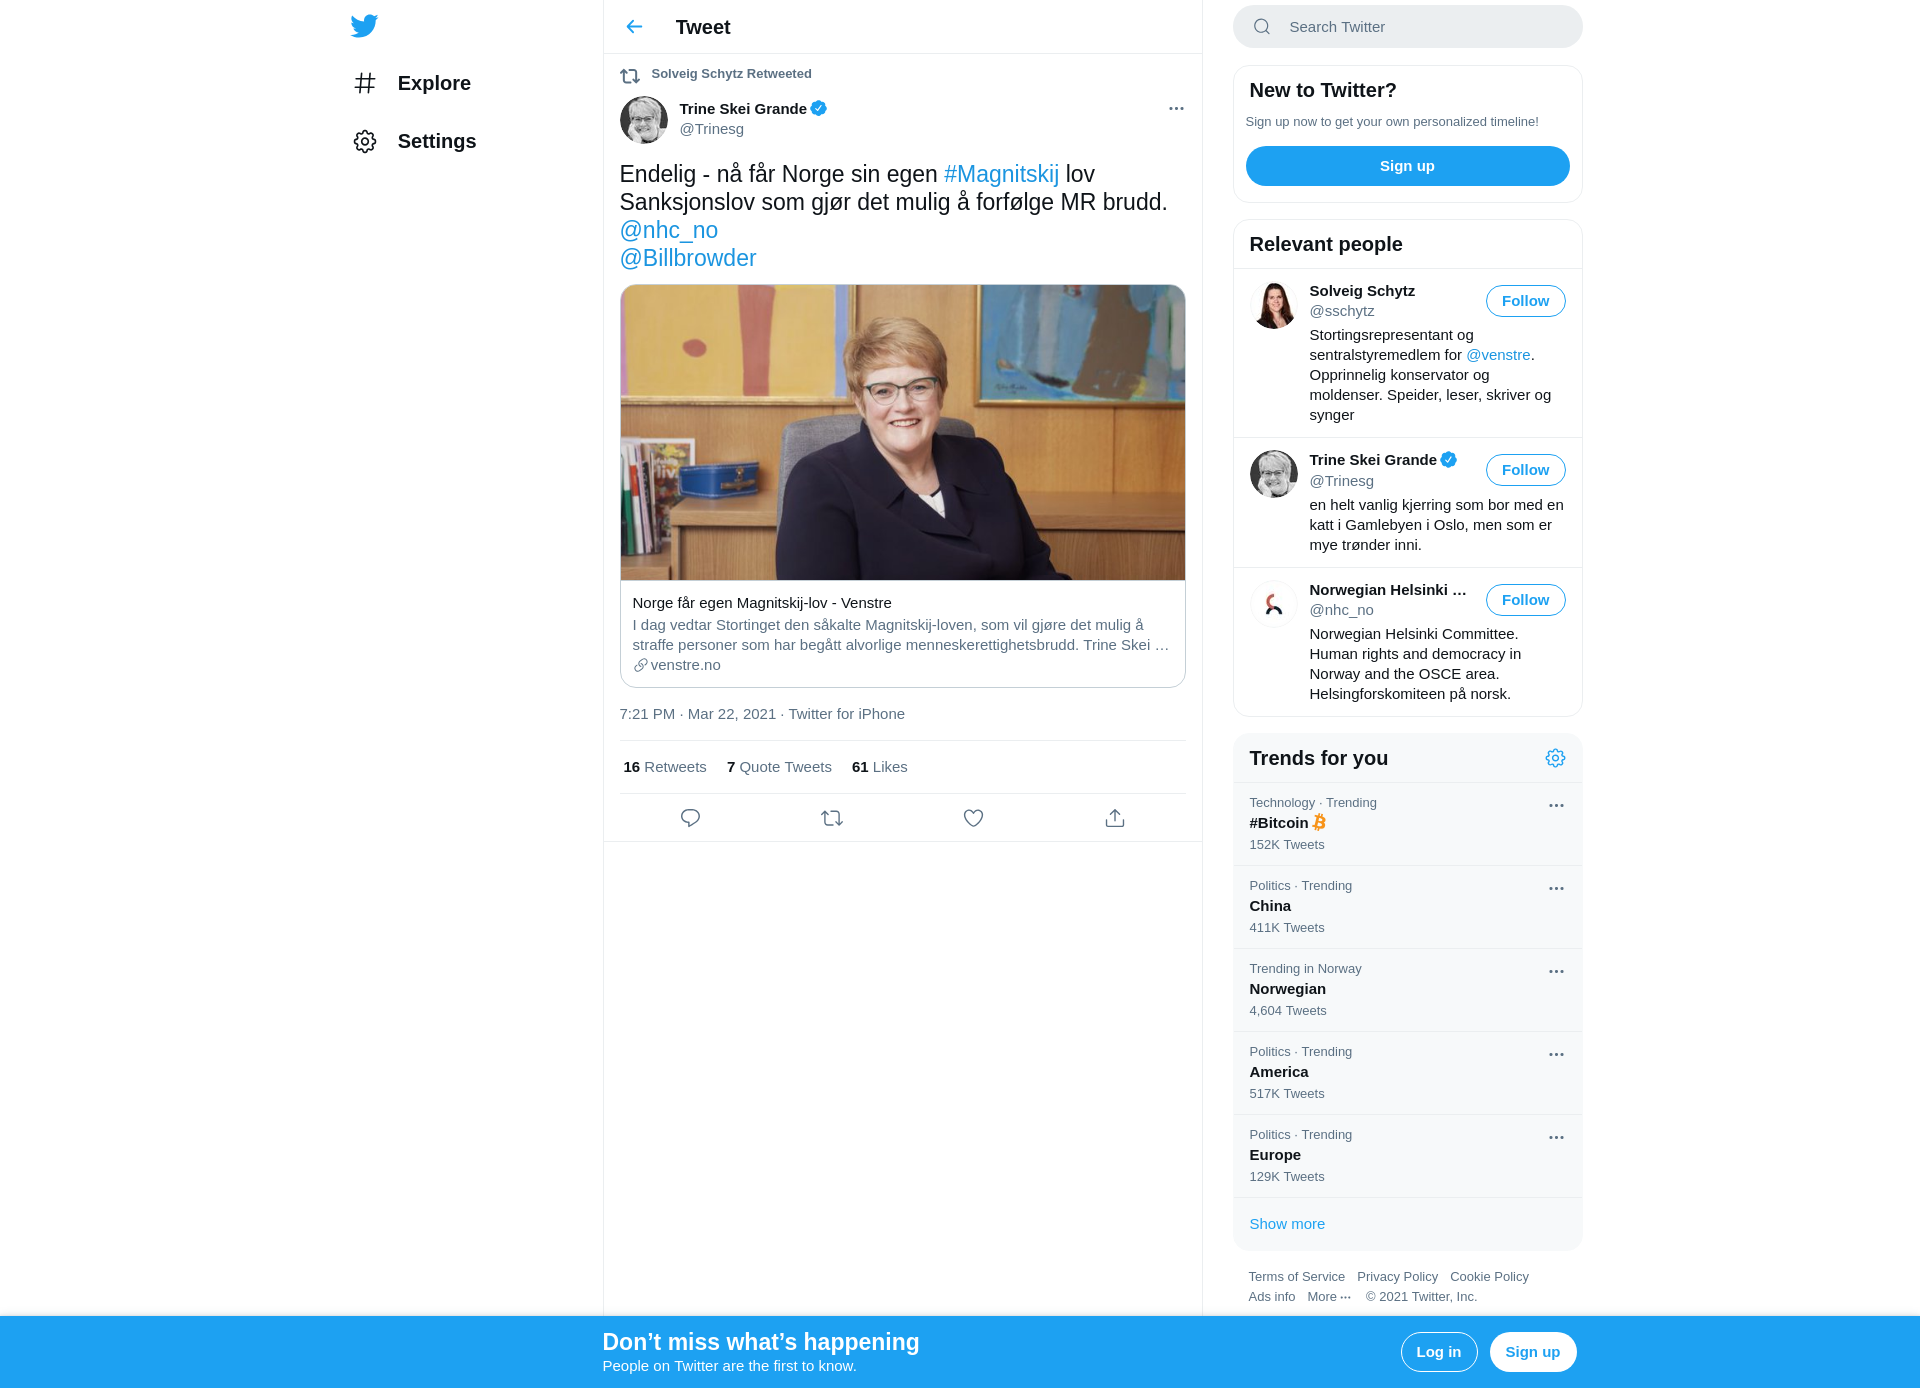This screenshot has height=1388, width=1920.
Task: Click the Twitter bird logo
Action: (x=364, y=26)
